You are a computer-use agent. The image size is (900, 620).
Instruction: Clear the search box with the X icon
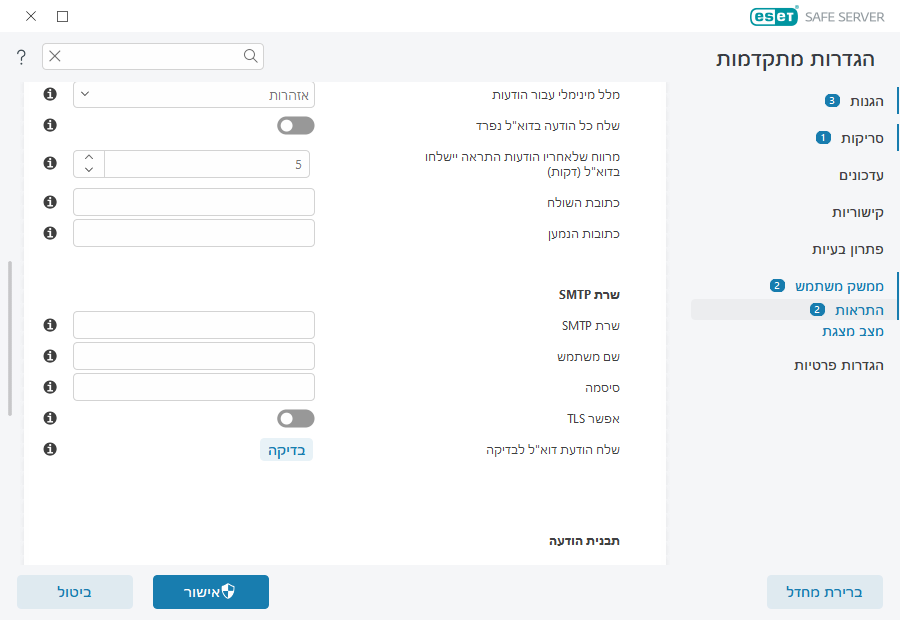55,57
